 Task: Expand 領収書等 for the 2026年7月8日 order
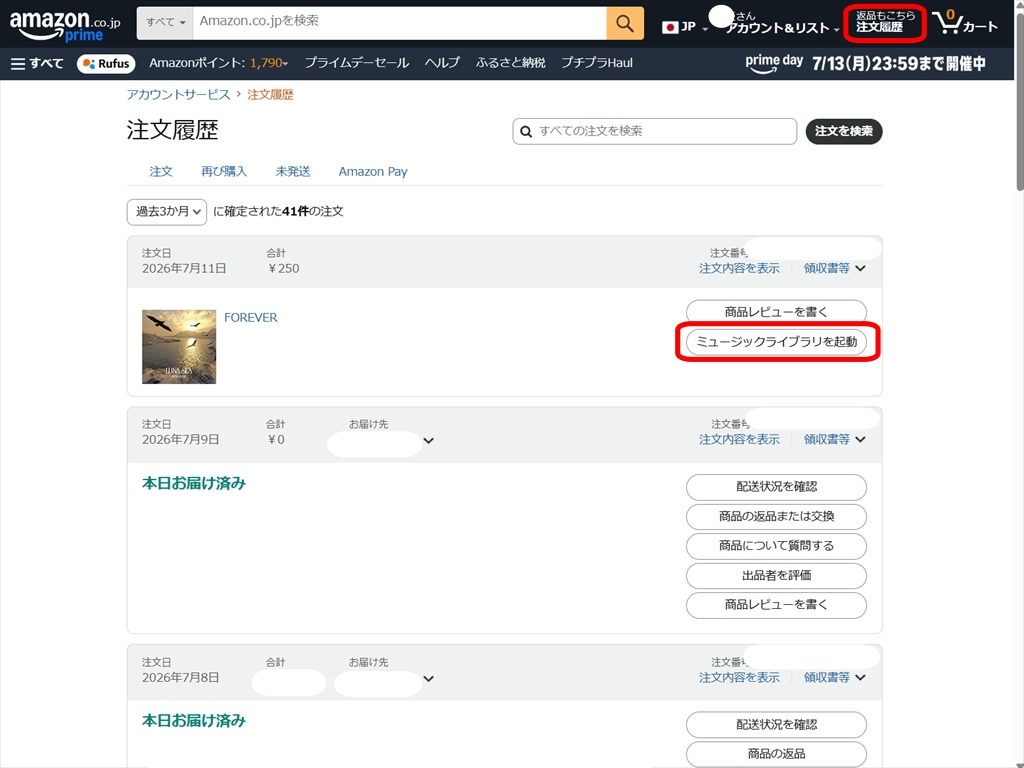coord(834,678)
